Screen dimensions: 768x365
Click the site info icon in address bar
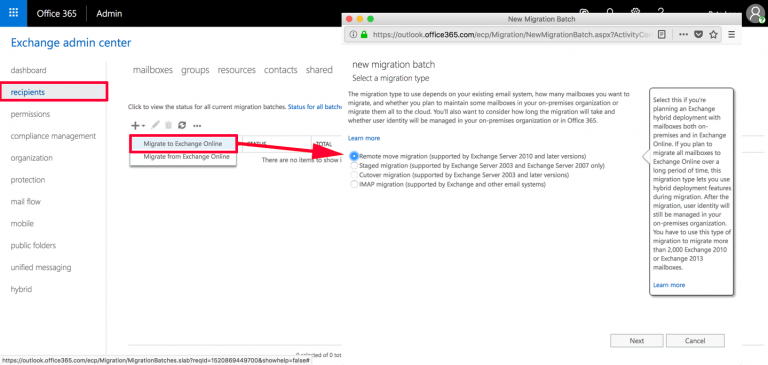(x=354, y=35)
